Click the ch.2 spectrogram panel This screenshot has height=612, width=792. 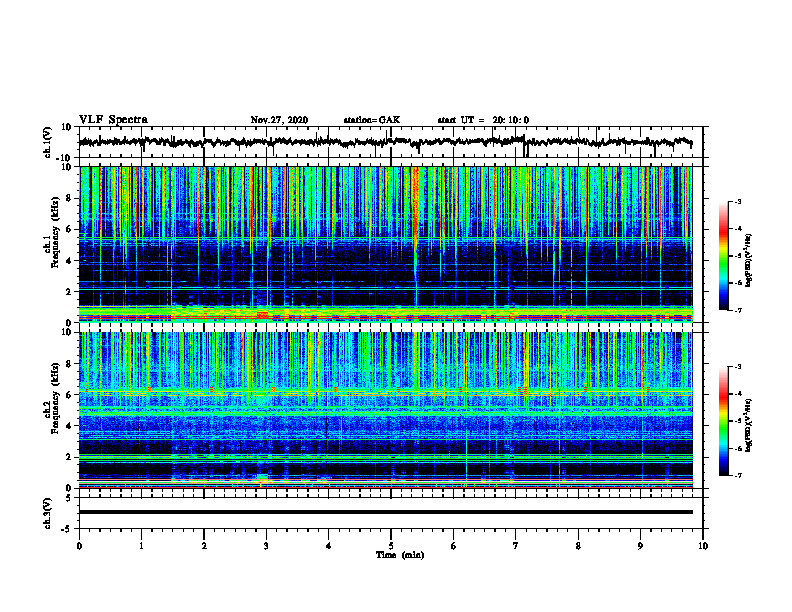coord(385,410)
